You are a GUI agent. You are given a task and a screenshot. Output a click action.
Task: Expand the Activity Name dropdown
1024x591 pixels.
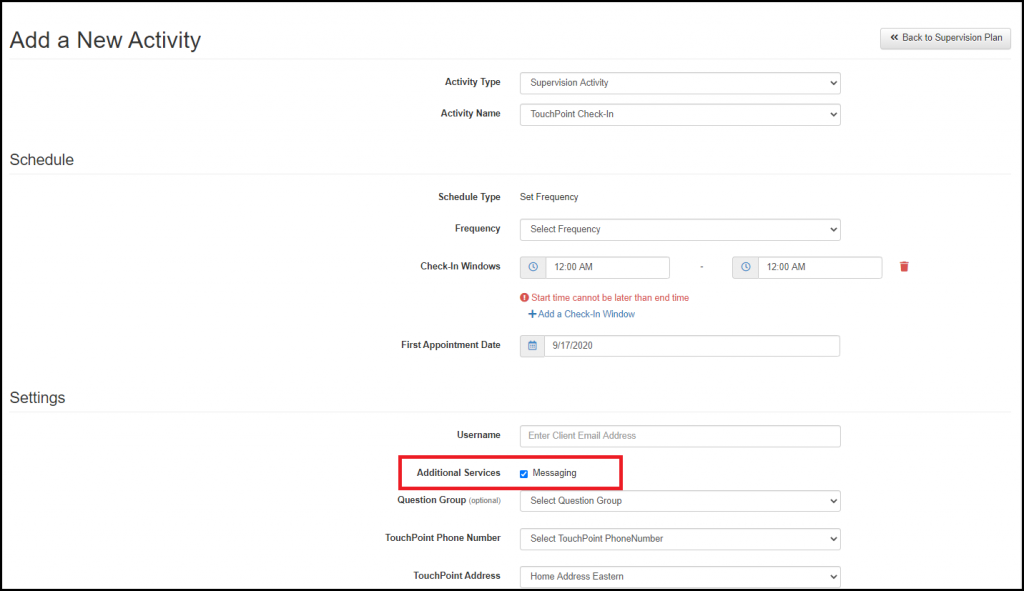[x=680, y=114]
